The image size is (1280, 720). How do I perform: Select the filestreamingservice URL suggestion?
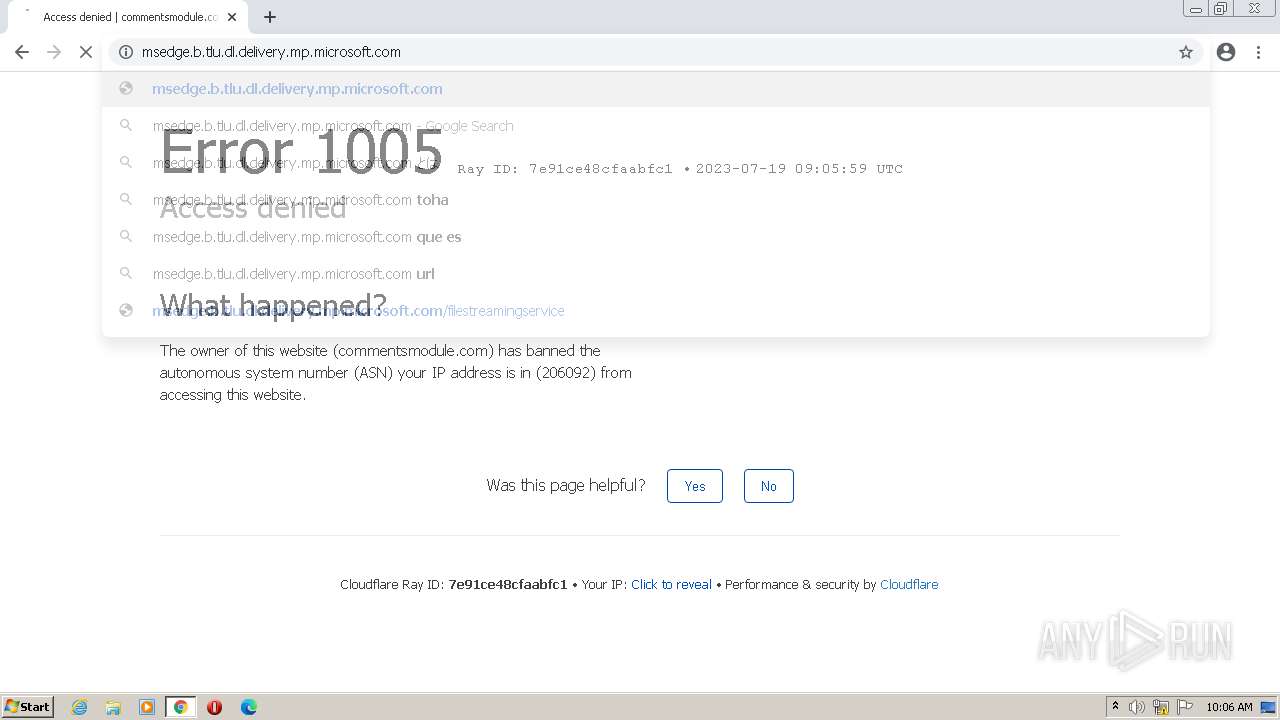point(656,311)
